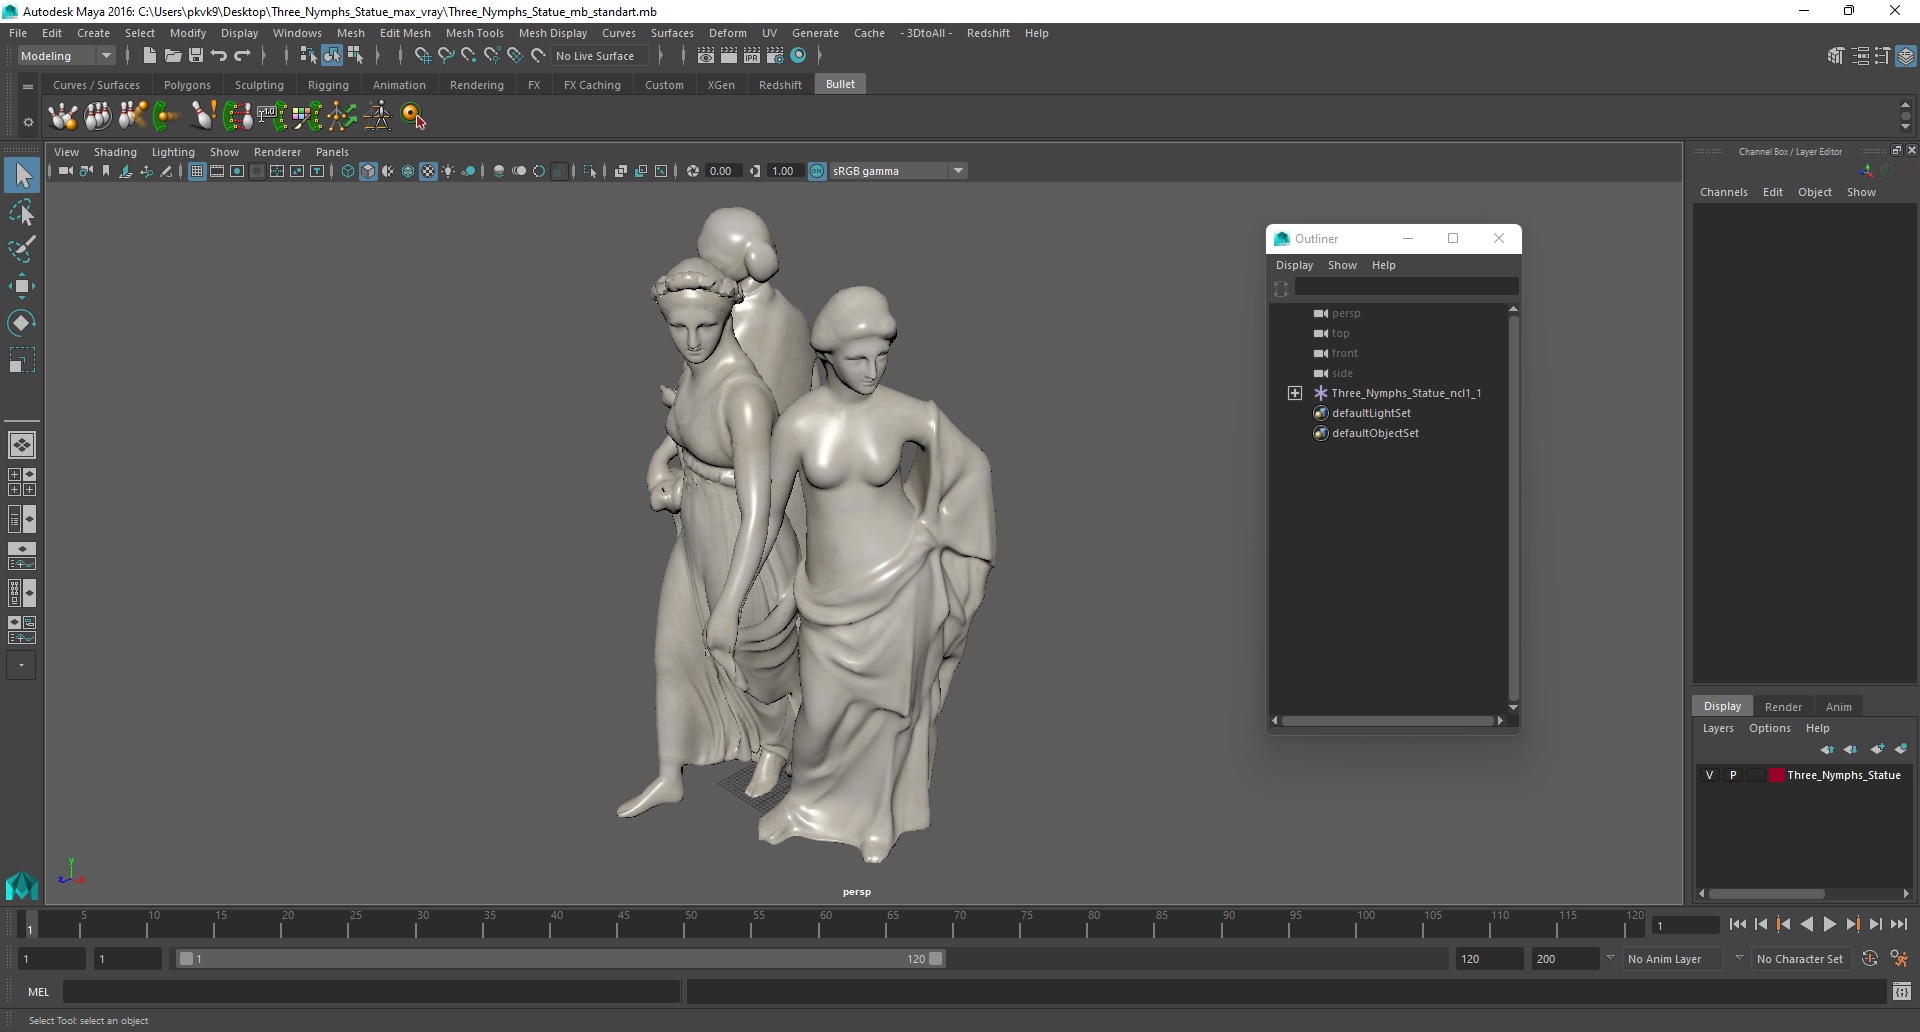Toggle visibility V of Three_Nymphs_Statue layer
Image resolution: width=1920 pixels, height=1032 pixels.
point(1709,775)
